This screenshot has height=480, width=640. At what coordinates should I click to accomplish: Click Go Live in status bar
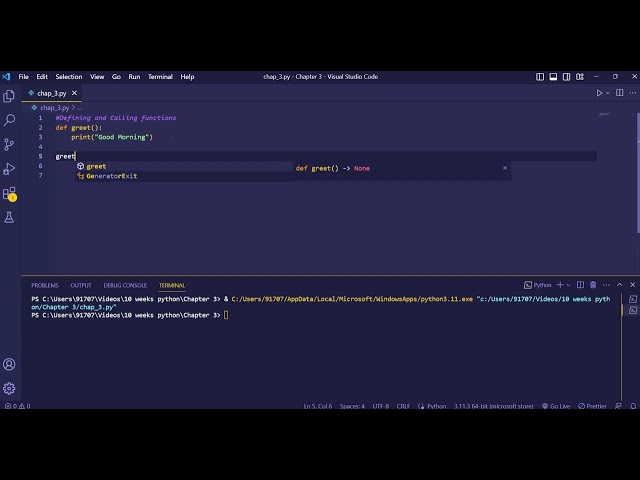coord(556,406)
